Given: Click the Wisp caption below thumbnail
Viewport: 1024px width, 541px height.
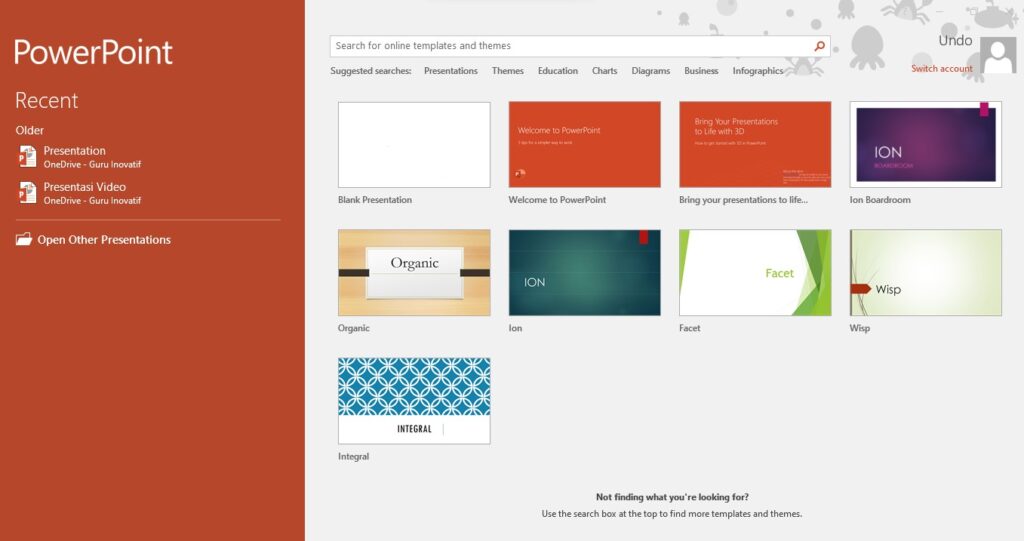Looking at the screenshot, I should click(859, 328).
